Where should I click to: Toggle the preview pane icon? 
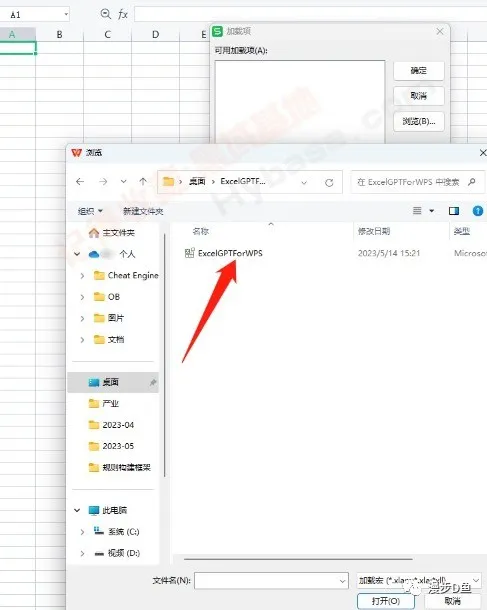[454, 211]
